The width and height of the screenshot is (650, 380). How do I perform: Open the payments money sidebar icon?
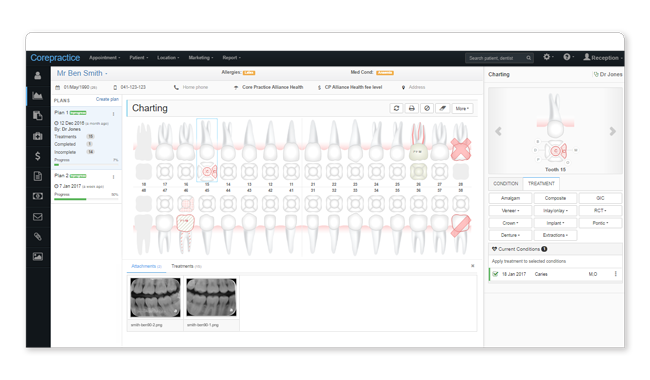point(38,196)
